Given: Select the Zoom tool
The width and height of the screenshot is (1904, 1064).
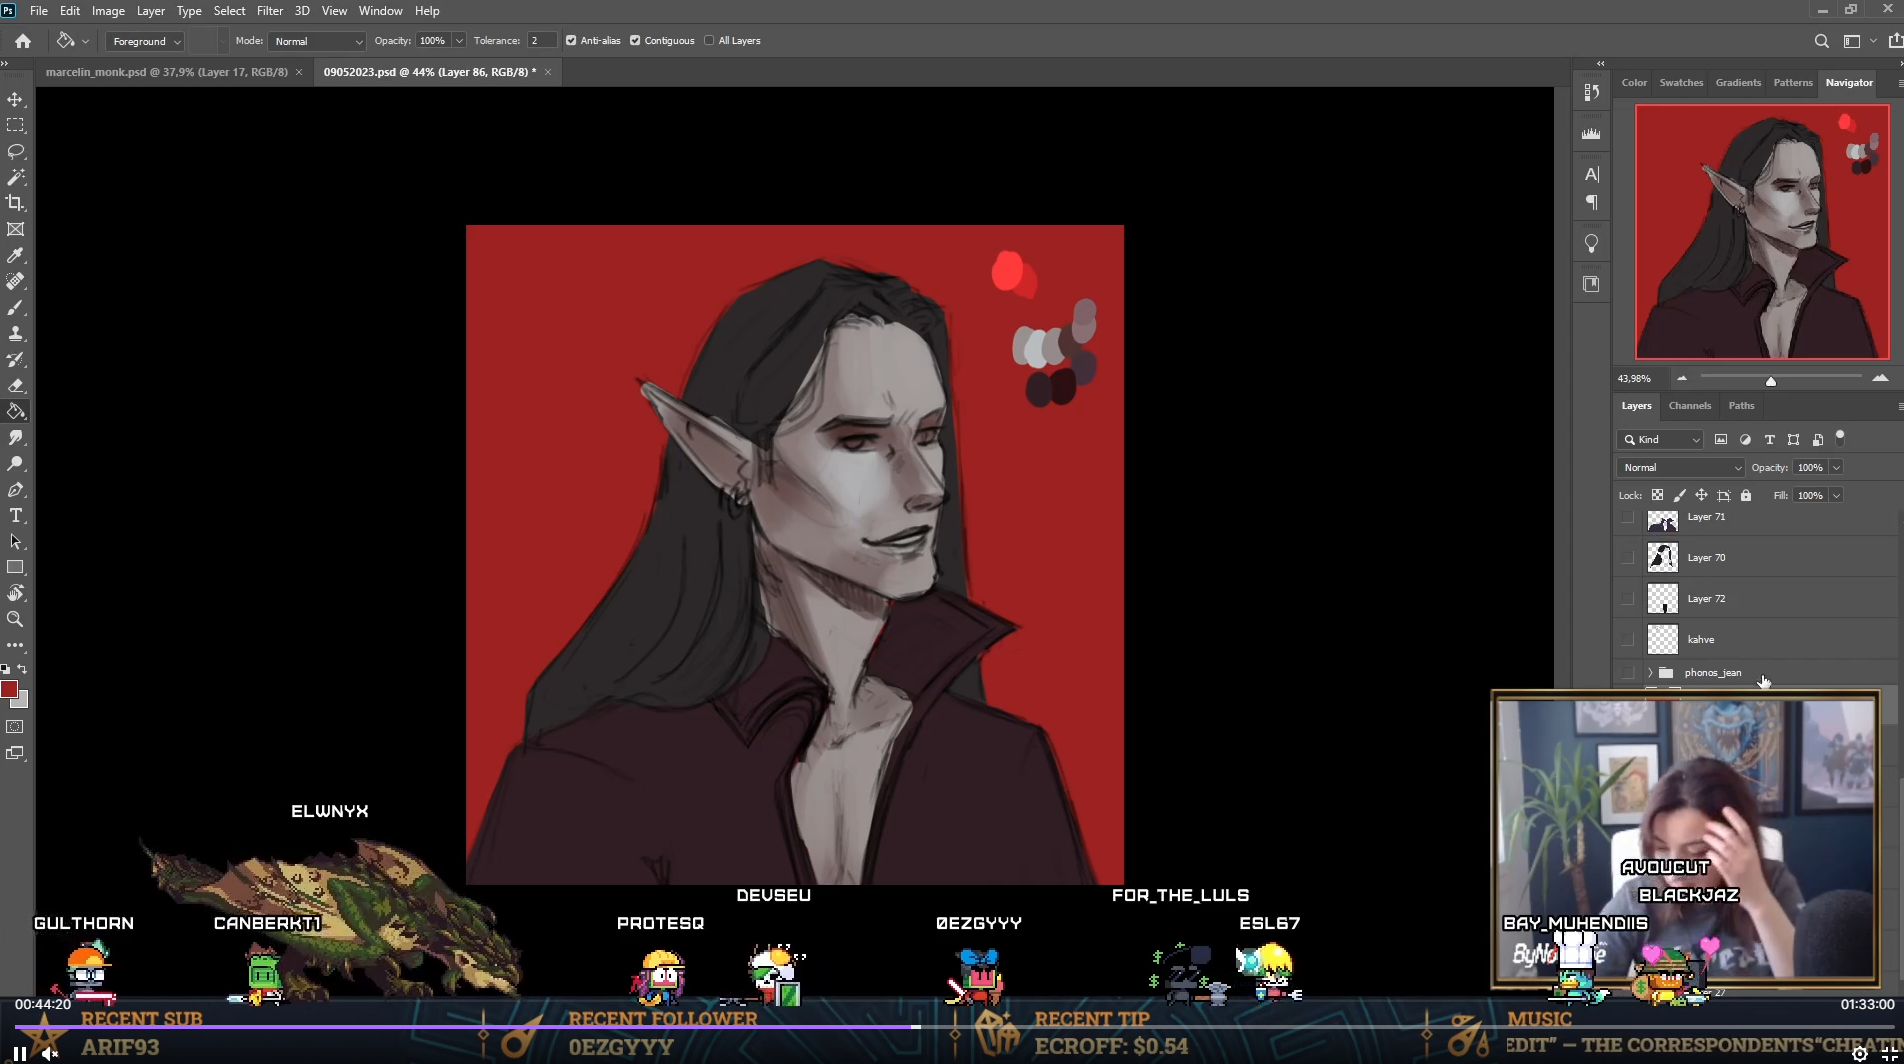Looking at the screenshot, I should (15, 620).
